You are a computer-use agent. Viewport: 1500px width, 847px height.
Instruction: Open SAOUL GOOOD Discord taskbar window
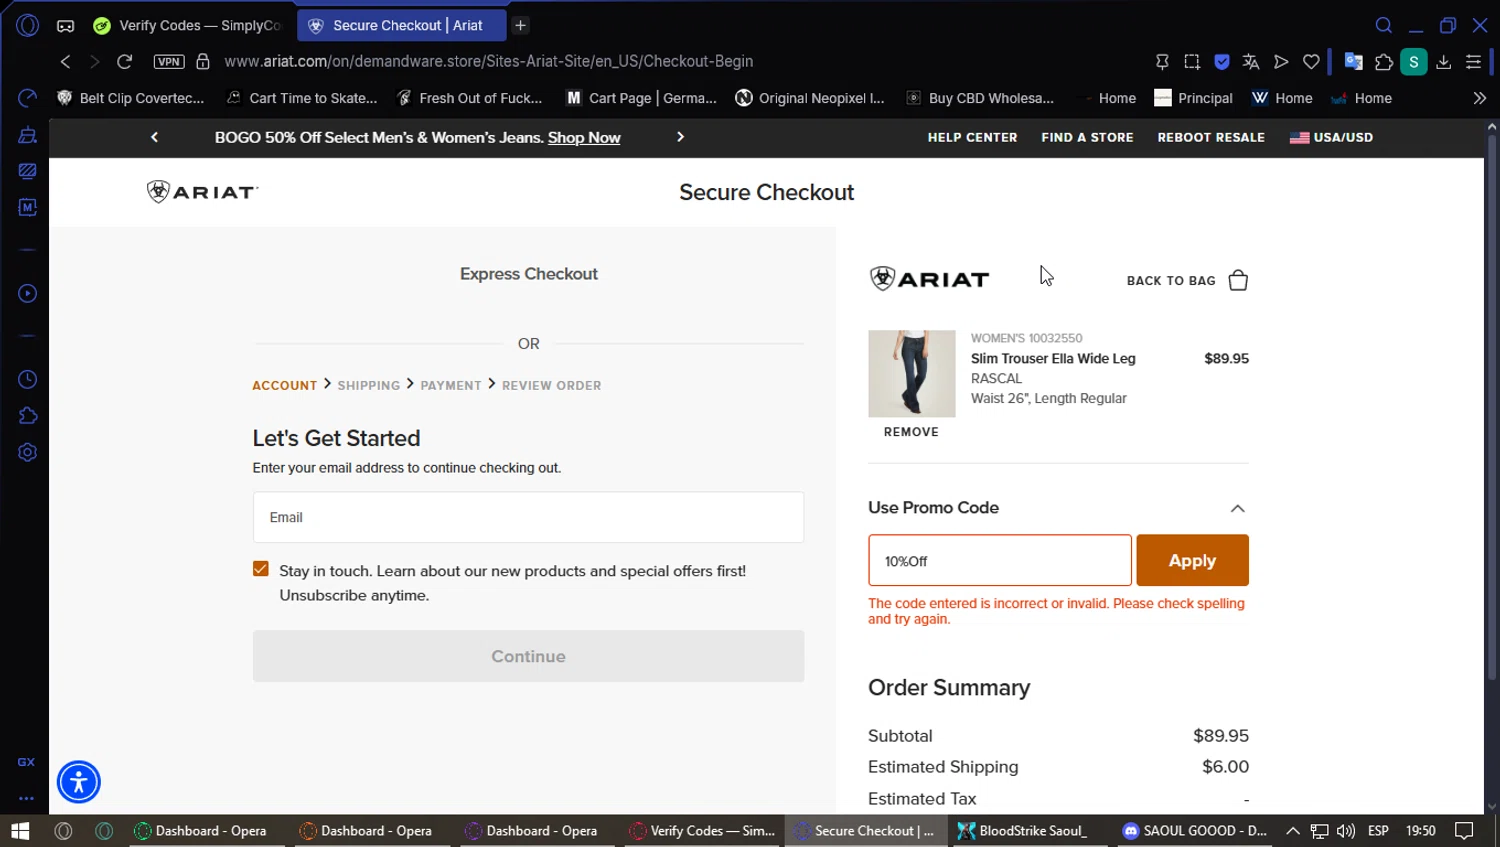(1195, 831)
